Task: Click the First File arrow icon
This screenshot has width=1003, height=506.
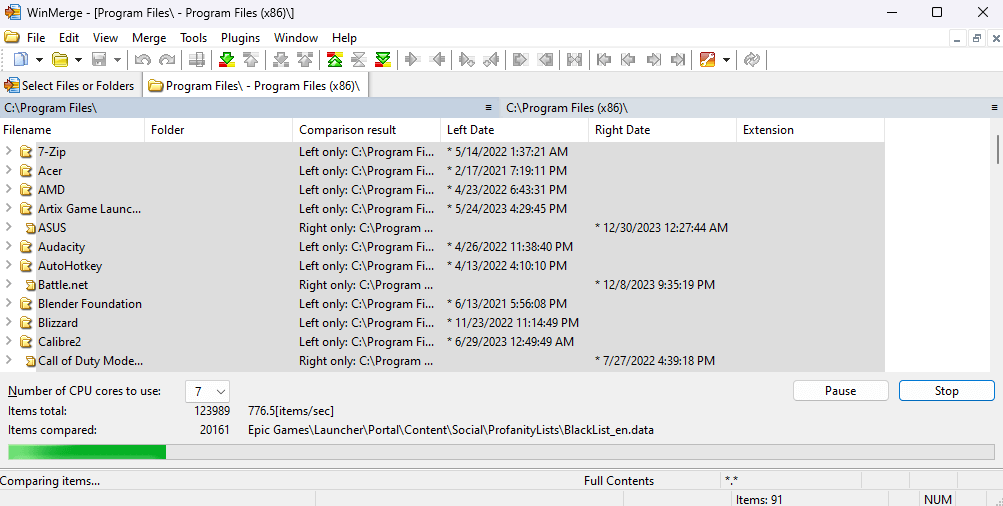Action: [x=604, y=60]
